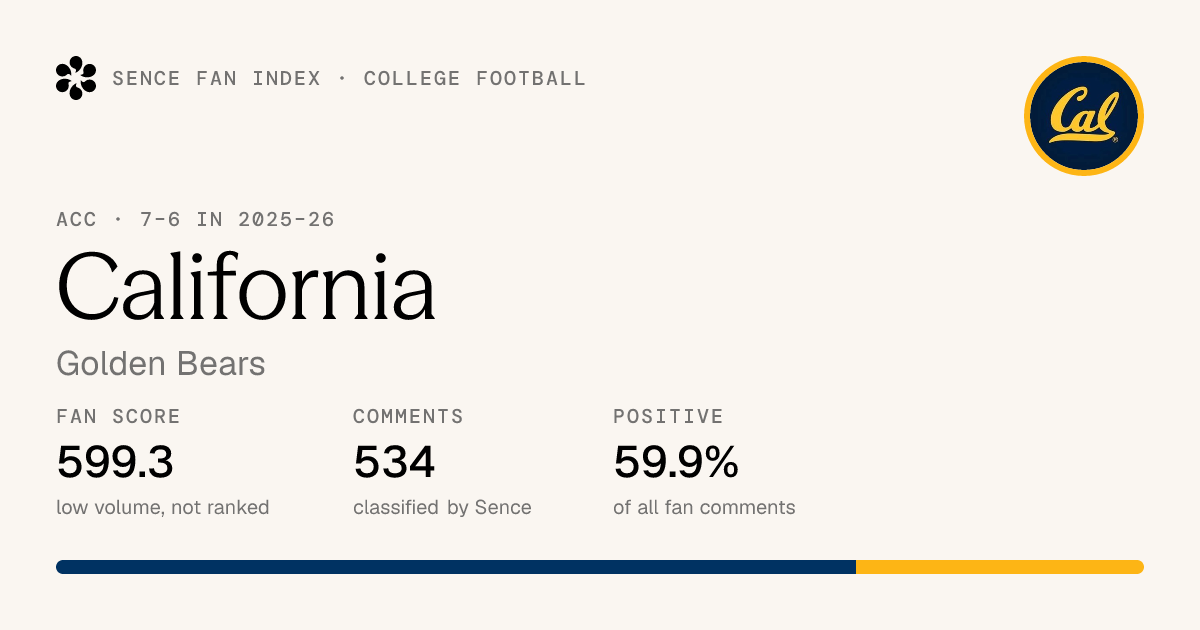Click the dot separator in the header

(x=342, y=78)
